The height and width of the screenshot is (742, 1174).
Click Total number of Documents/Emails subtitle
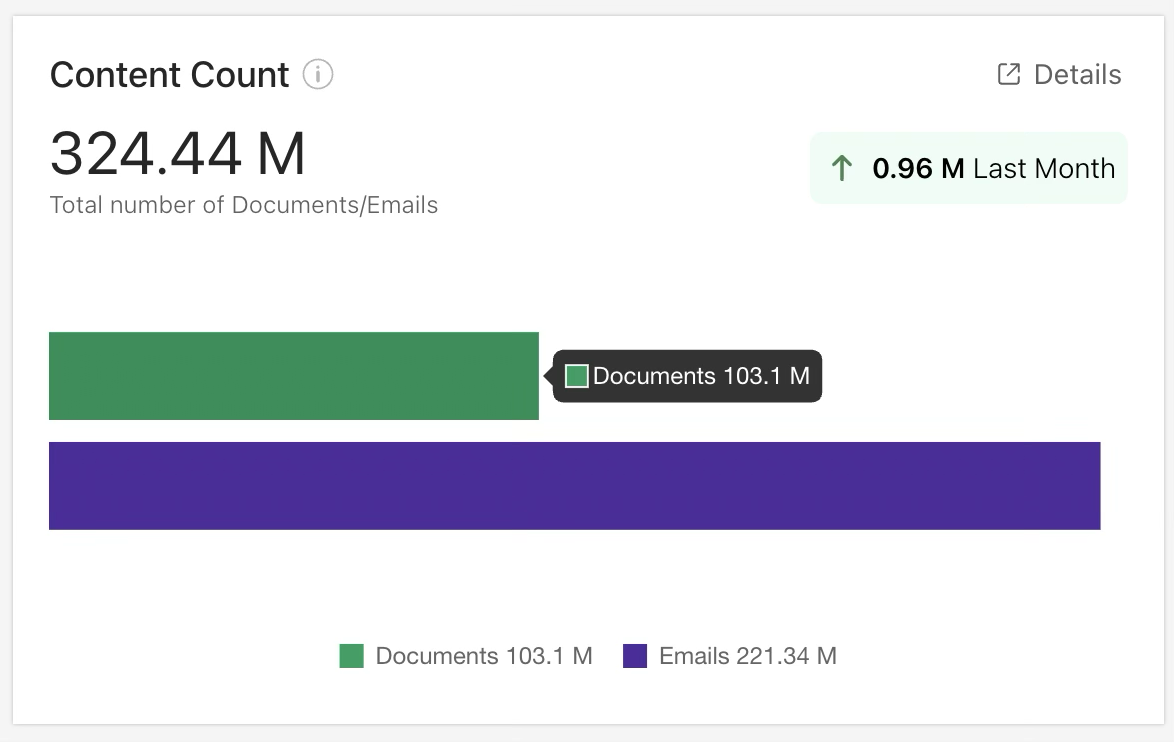[x=244, y=205]
